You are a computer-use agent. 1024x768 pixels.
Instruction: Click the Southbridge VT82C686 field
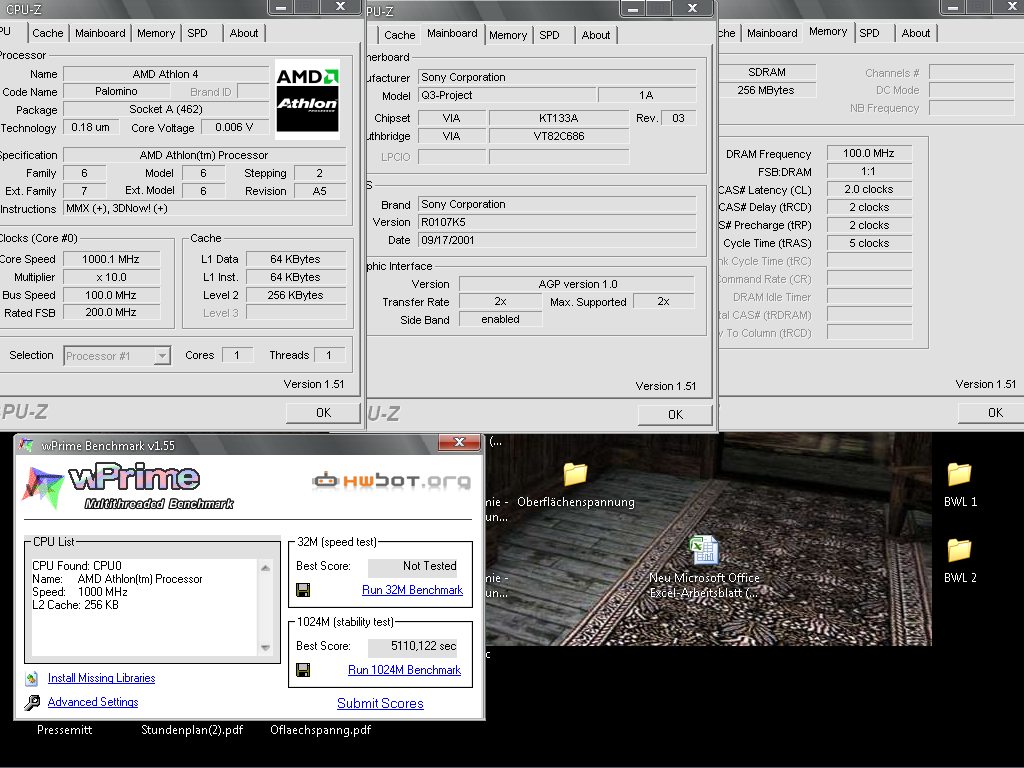[558, 136]
